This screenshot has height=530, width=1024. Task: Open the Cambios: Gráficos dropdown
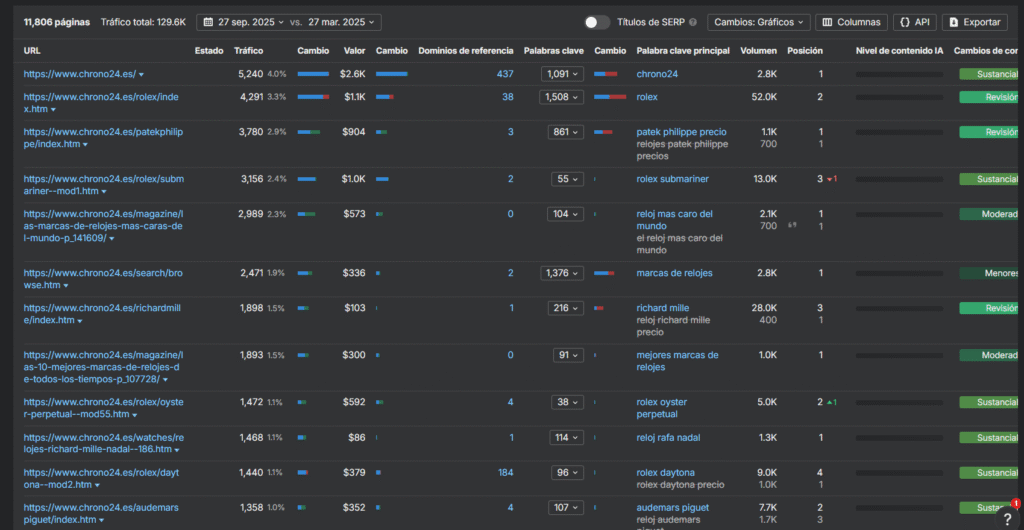[x=759, y=22]
